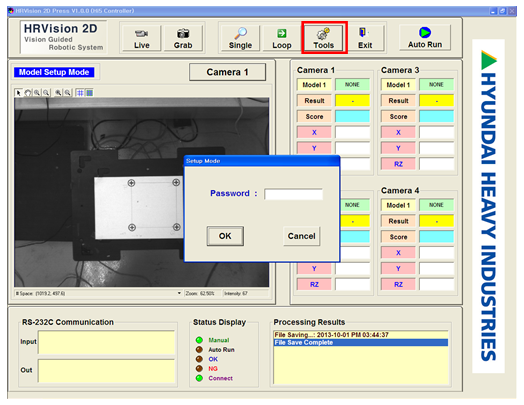Click the NG status indicator light
Screen dimensions: 524x405
click(x=199, y=369)
